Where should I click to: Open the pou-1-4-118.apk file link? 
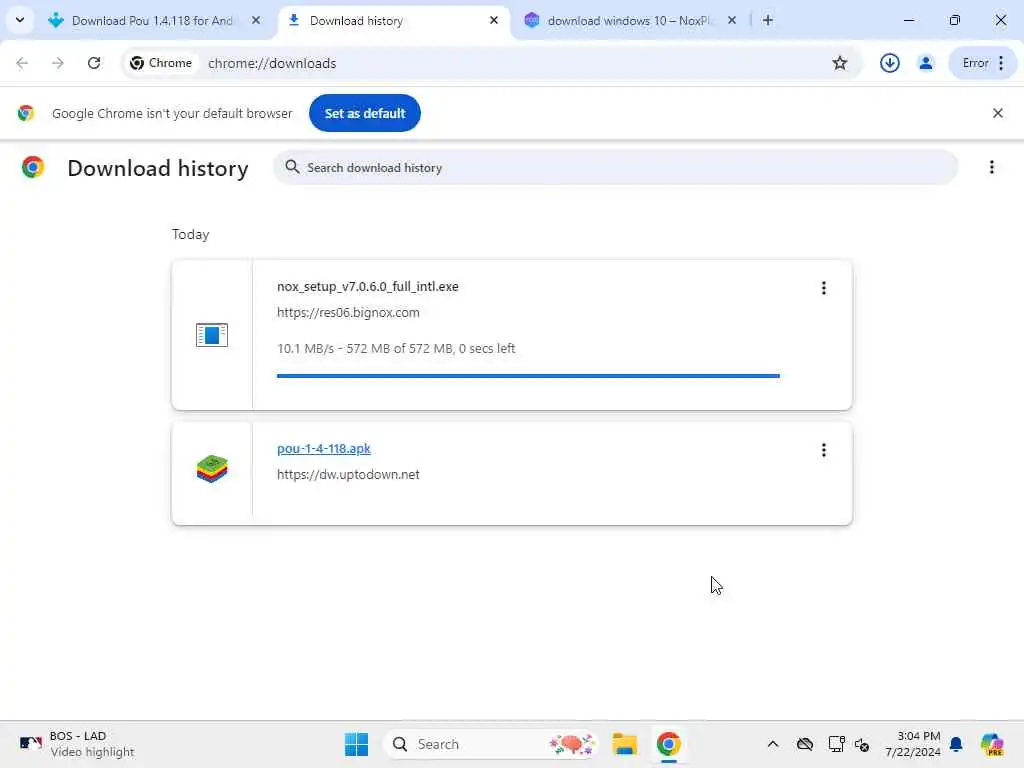324,449
